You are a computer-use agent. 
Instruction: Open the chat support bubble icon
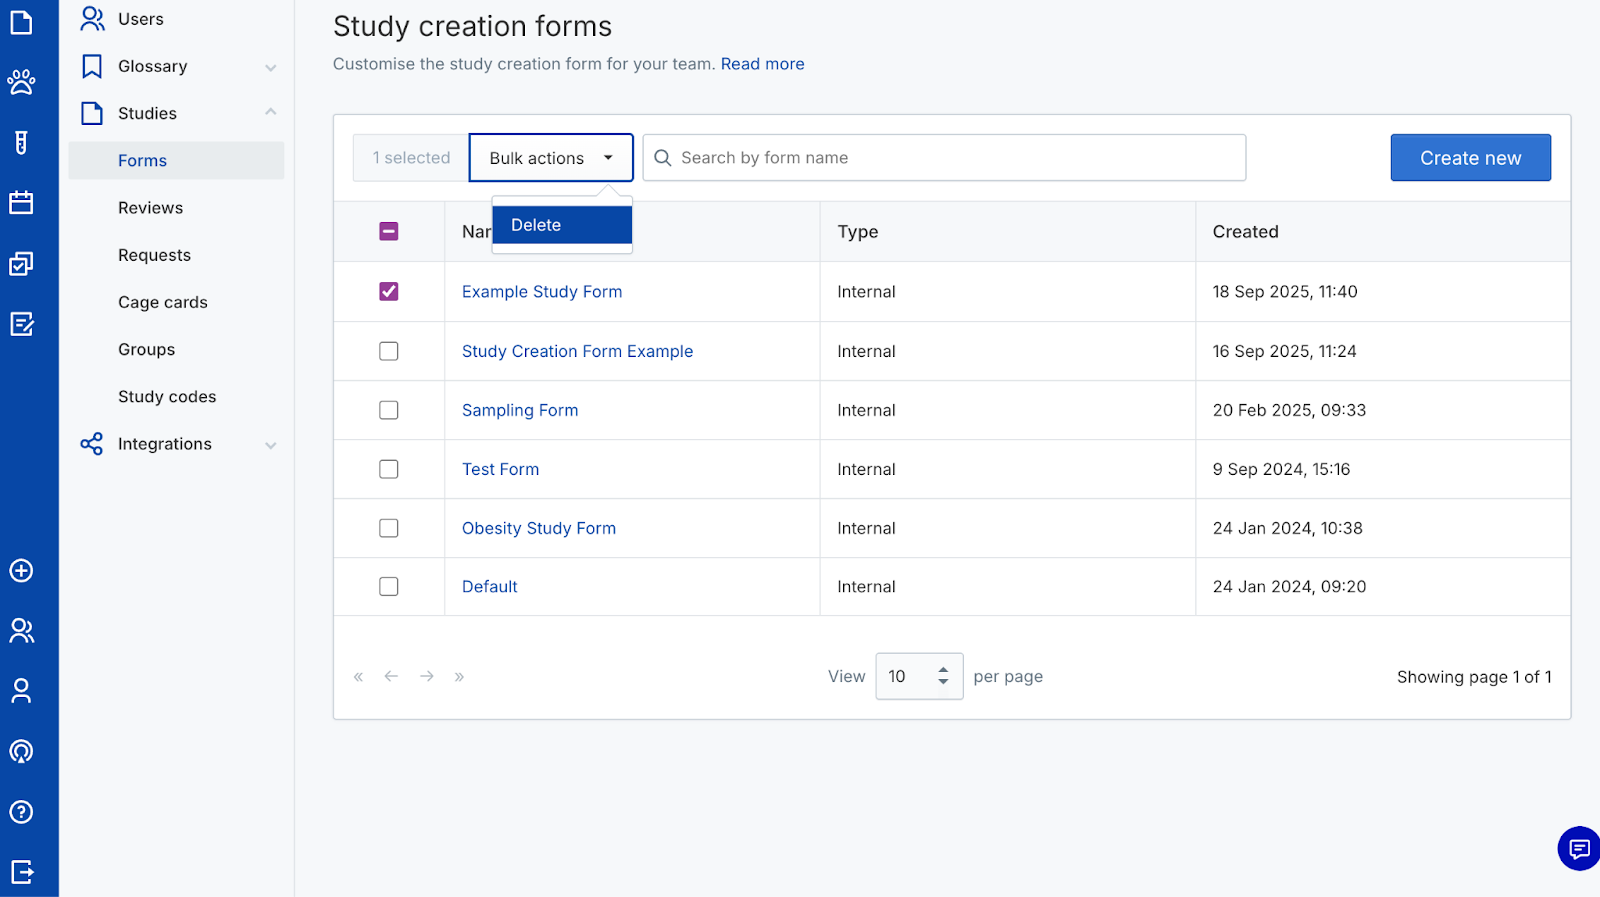click(x=1579, y=849)
